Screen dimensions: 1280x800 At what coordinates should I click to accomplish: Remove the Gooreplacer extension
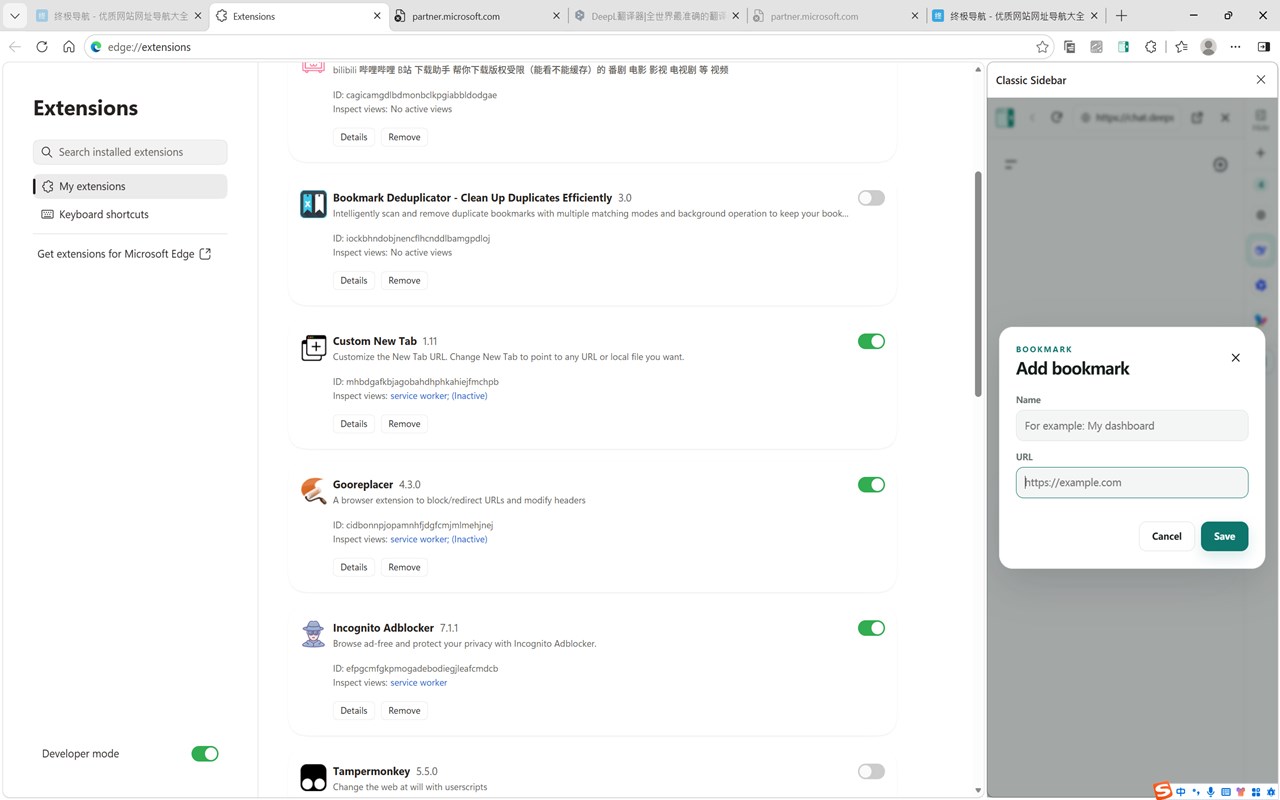404,567
